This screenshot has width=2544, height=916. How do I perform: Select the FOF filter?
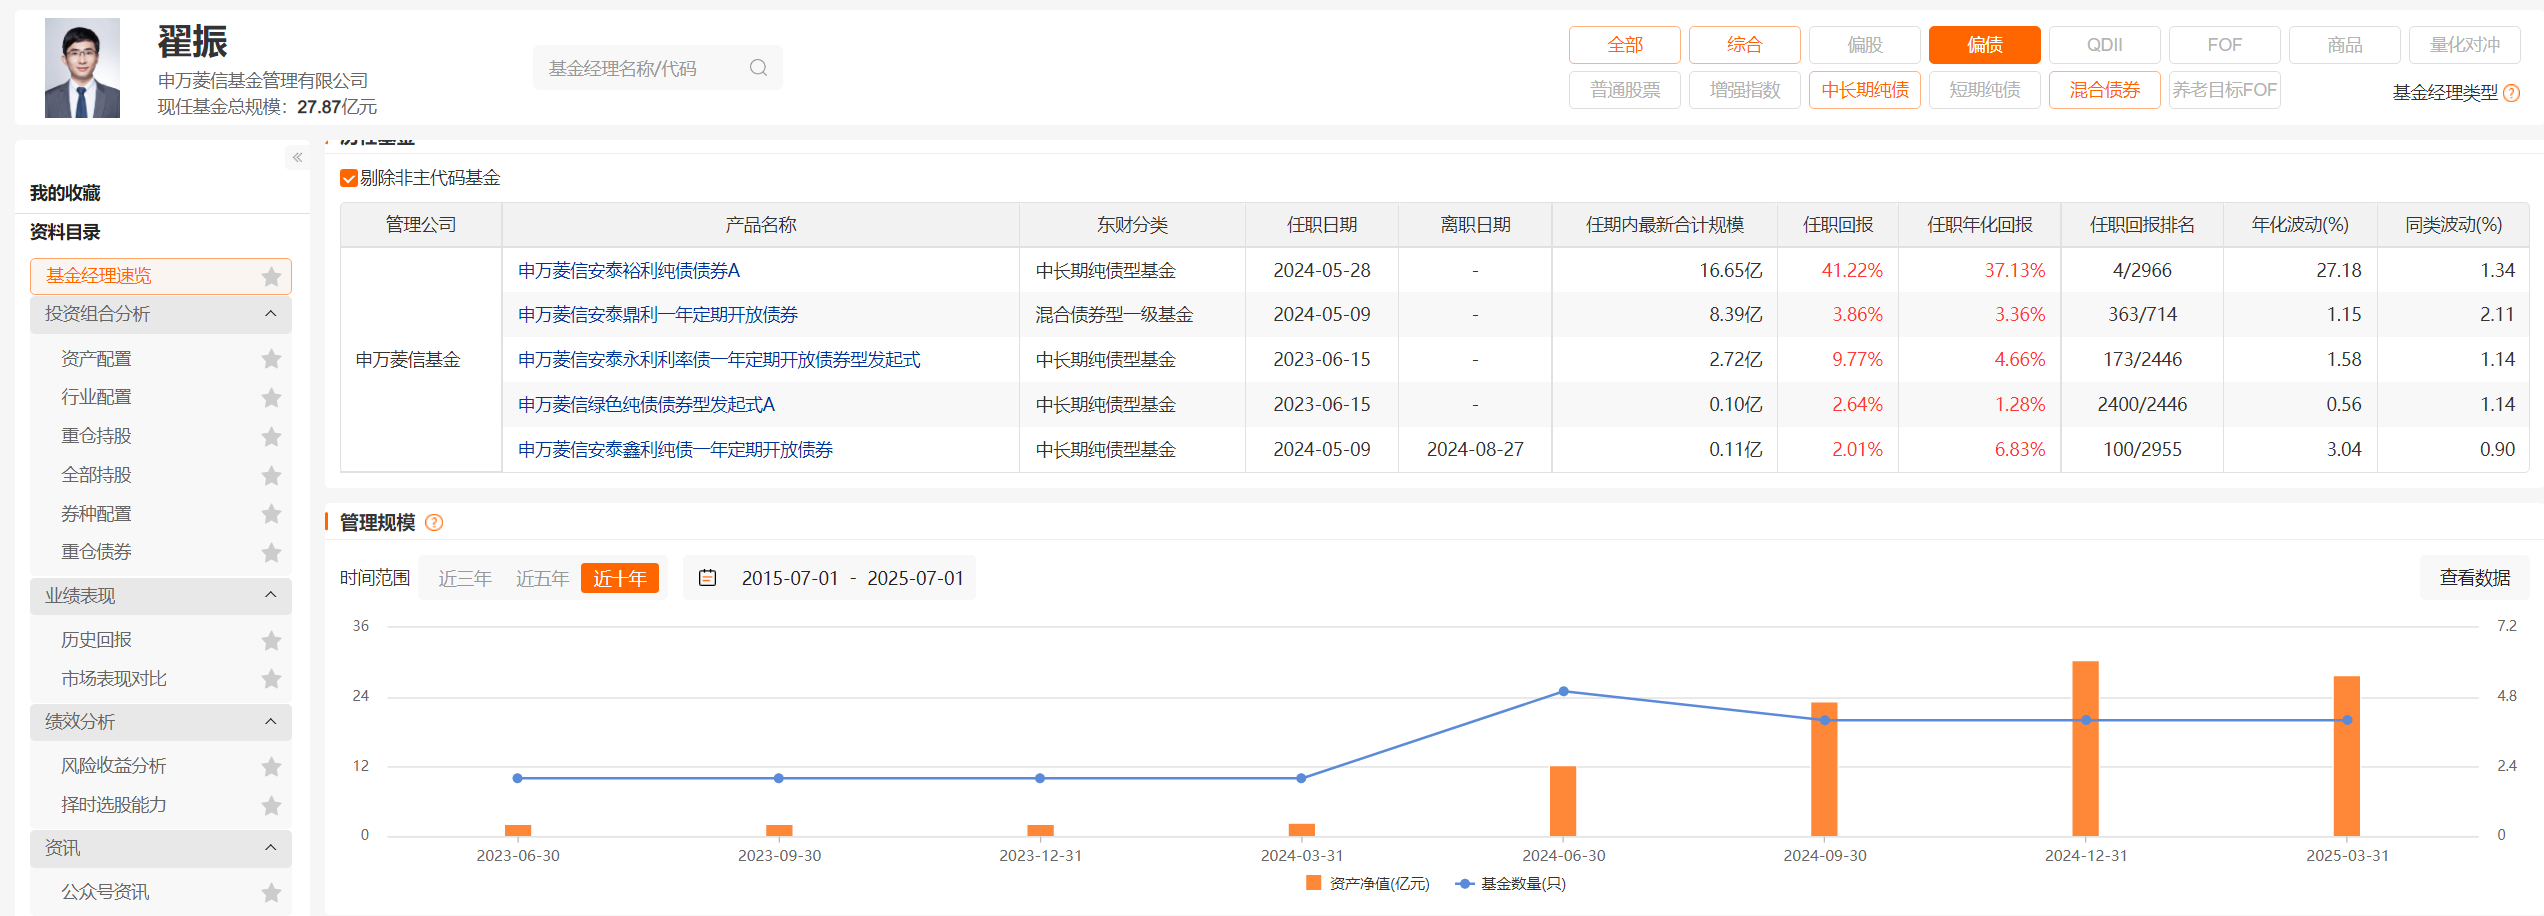pyautogui.click(x=2225, y=45)
